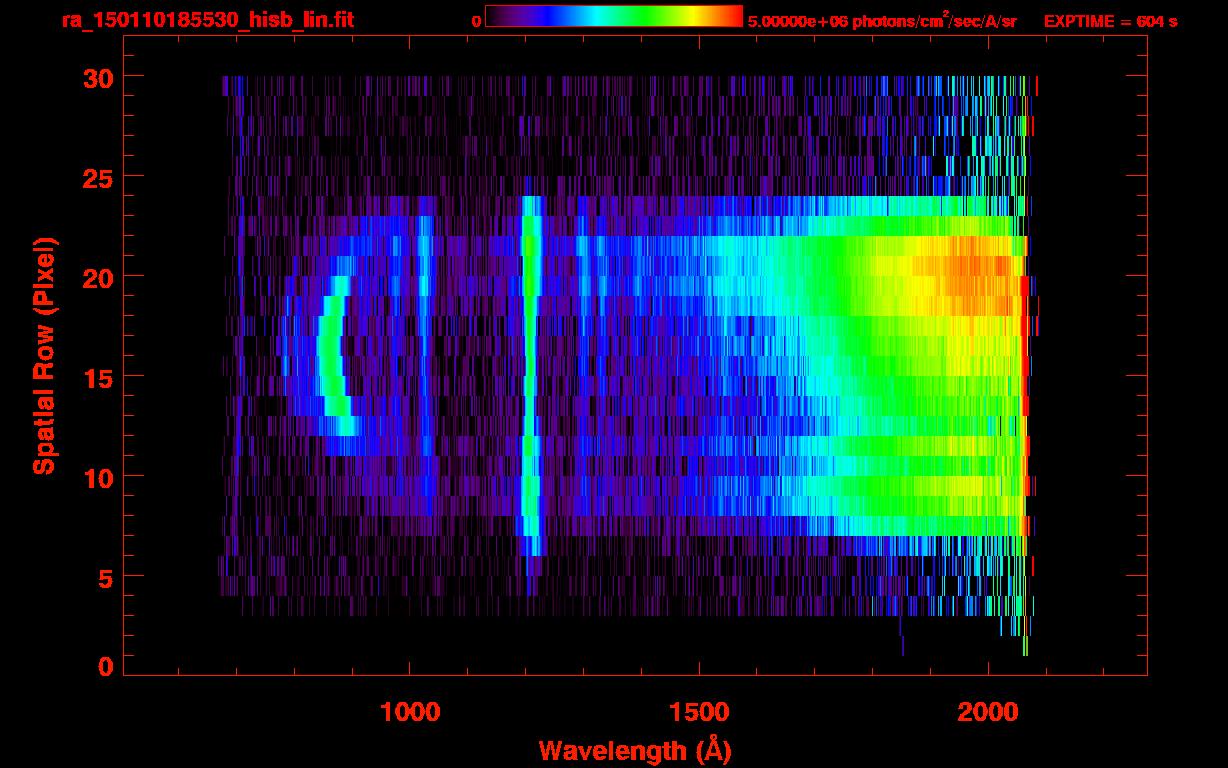The width and height of the screenshot is (1228, 768).
Task: Click the spatial row 30 tick label
Action: 96,78
